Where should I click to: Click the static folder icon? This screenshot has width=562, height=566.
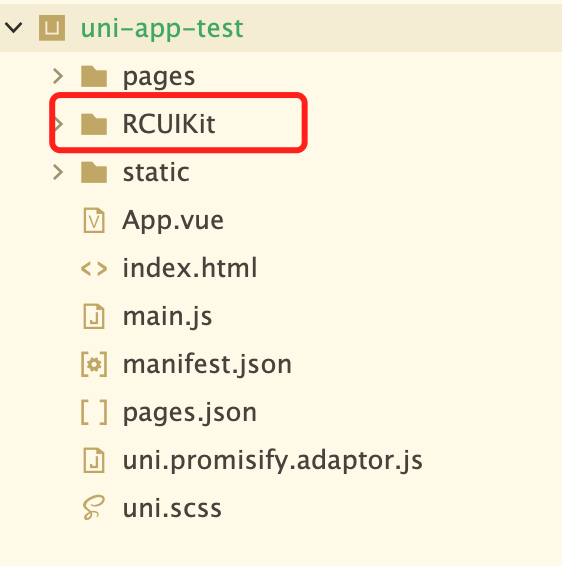click(94, 172)
